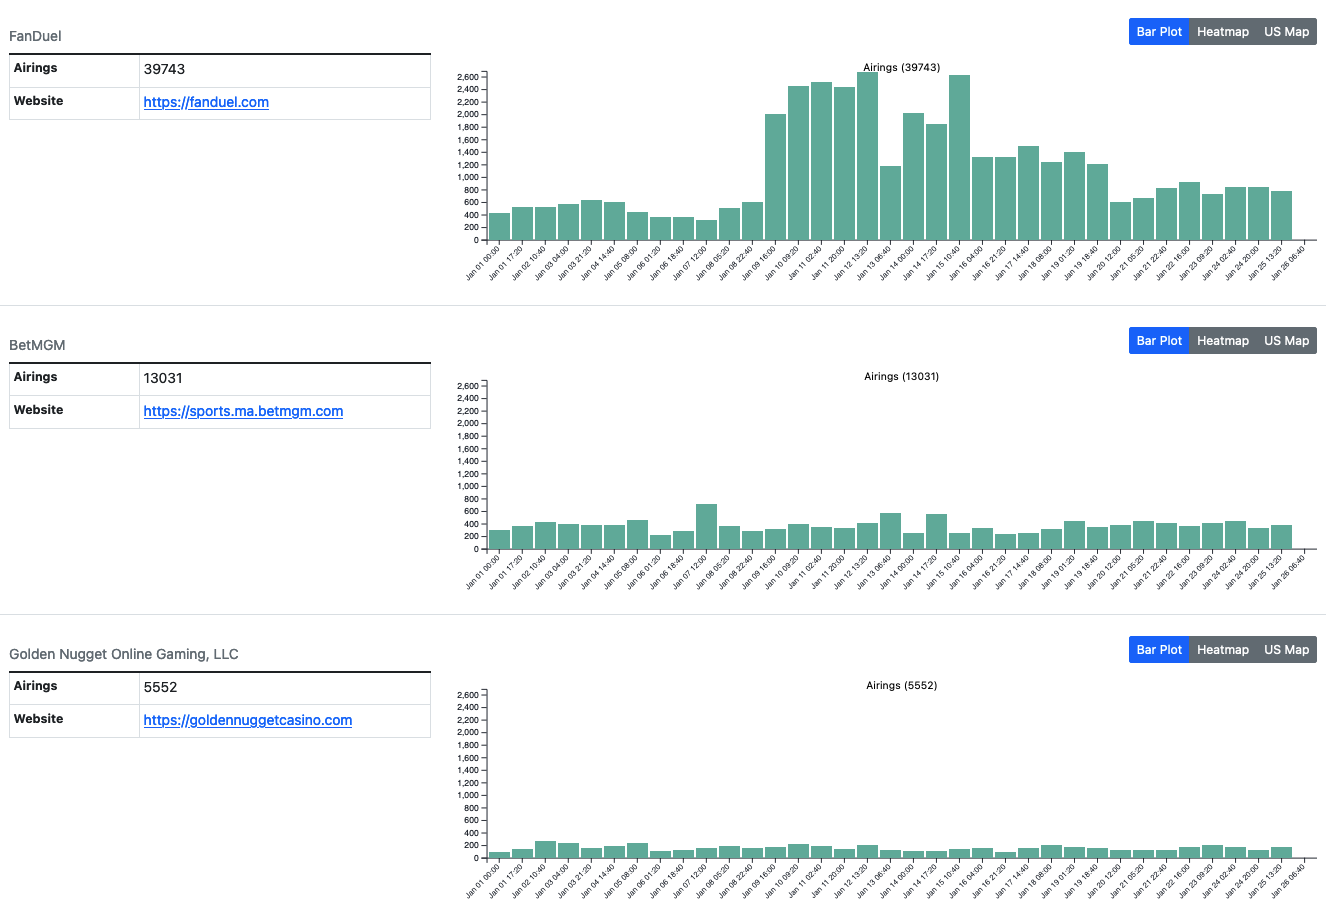The height and width of the screenshot is (915, 1326).
Task: Click Golden Nugget airings value 5552
Action: click(160, 687)
